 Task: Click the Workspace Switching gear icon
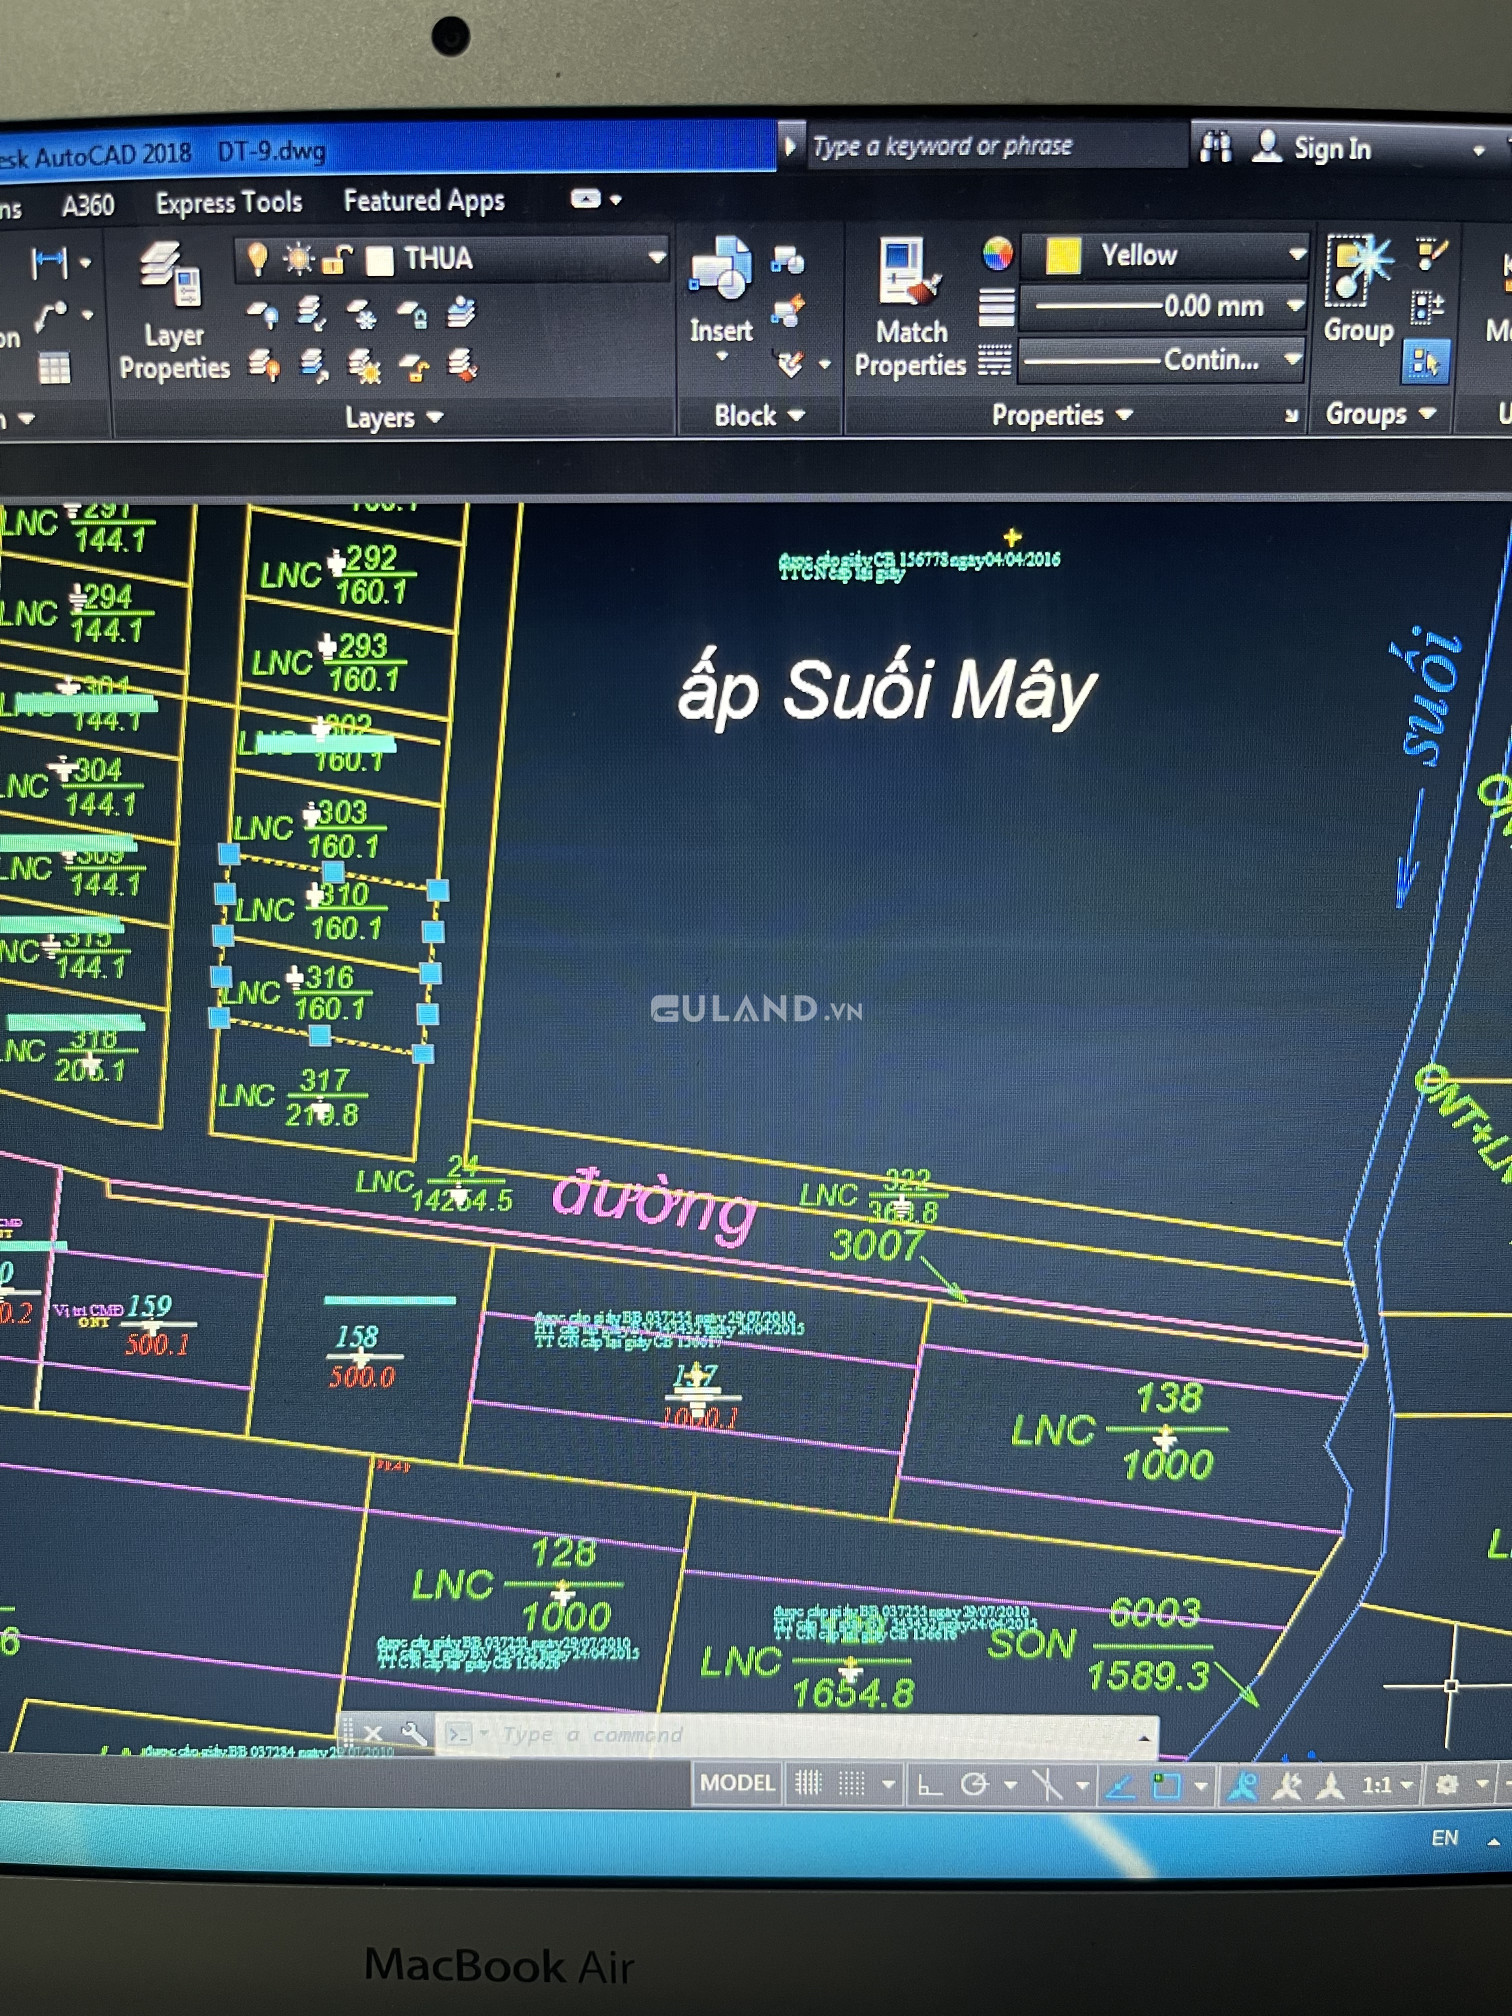click(x=1446, y=1785)
